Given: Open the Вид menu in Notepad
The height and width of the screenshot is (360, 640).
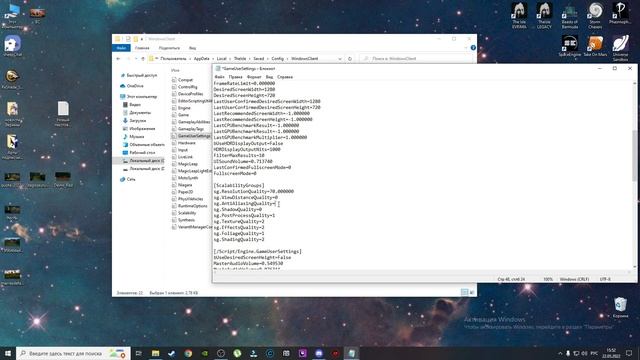Looking at the screenshot, I should coord(269,77).
